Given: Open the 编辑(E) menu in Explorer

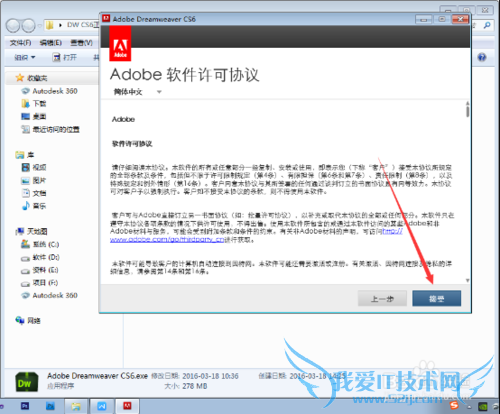Looking at the screenshot, I should pyautogui.click(x=51, y=43).
